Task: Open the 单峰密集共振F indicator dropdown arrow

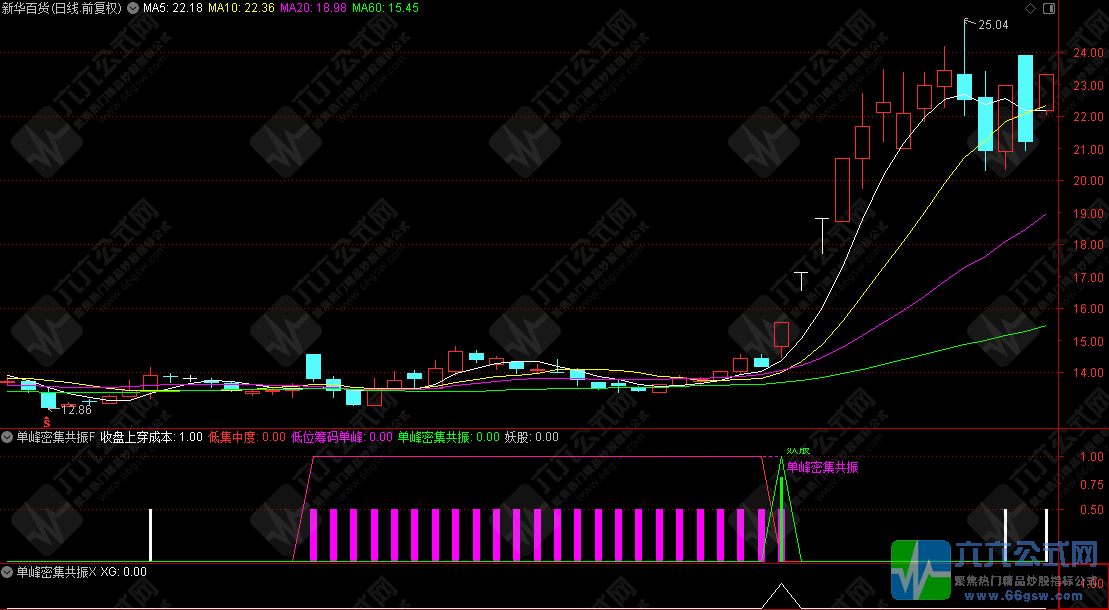Action: pos(8,437)
